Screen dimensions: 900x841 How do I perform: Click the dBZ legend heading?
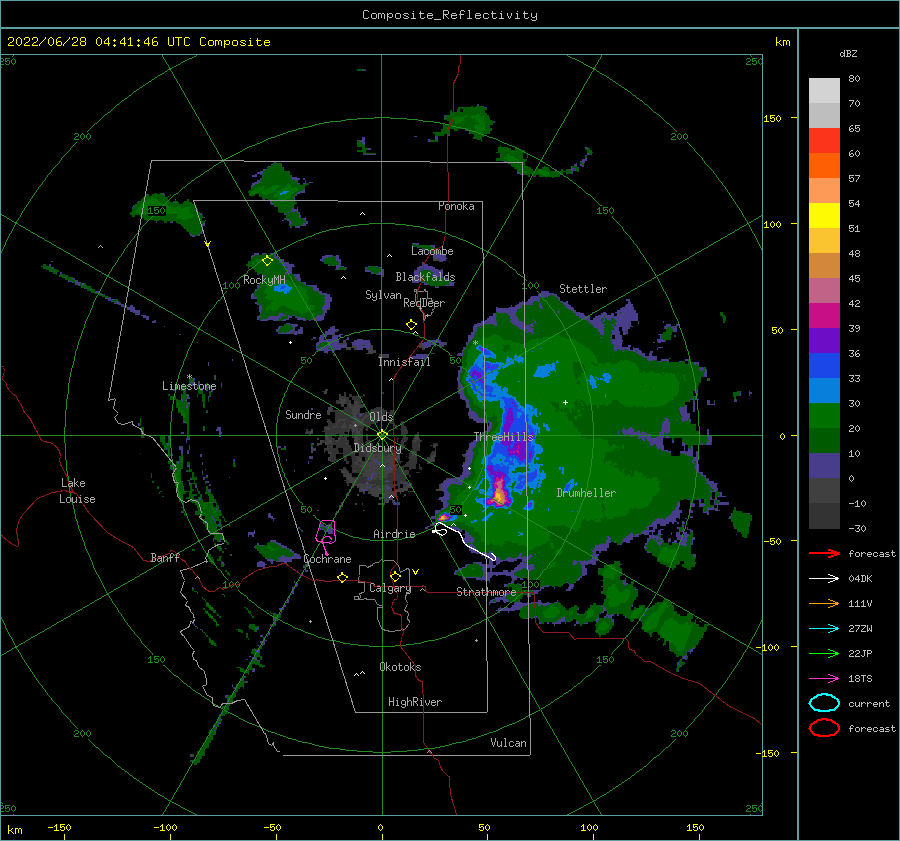pyautogui.click(x=848, y=53)
